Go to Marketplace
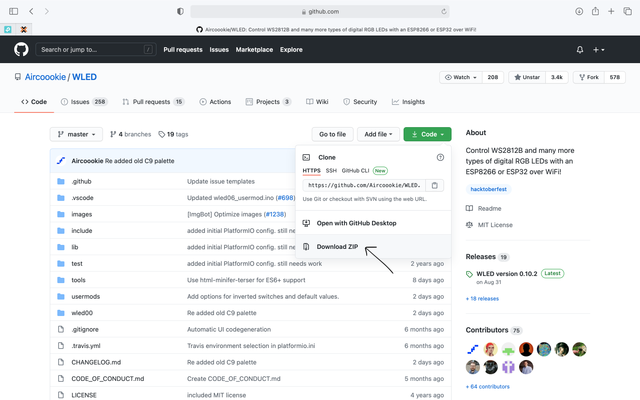This screenshot has height=400, width=640. [x=254, y=49]
